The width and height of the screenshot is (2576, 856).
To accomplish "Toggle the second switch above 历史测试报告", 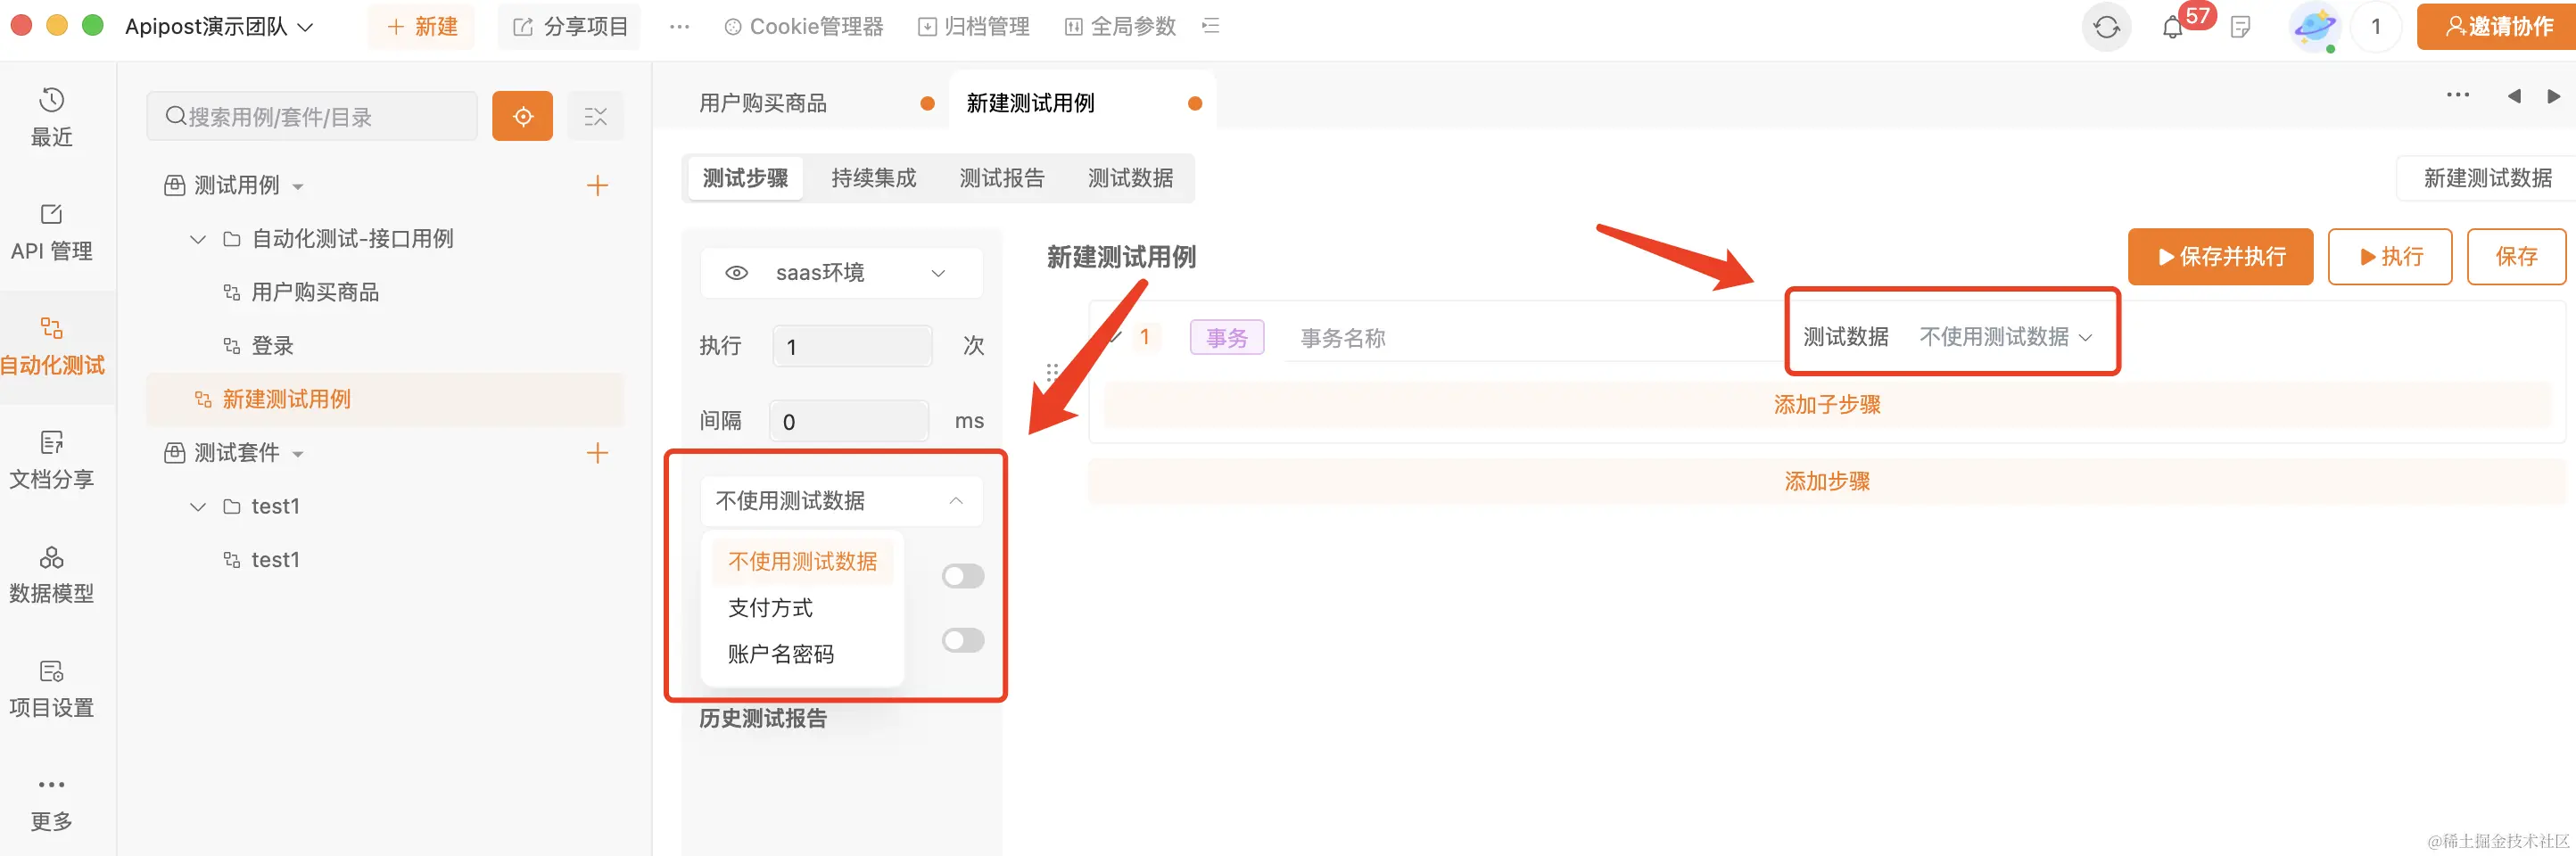I will (x=962, y=640).
